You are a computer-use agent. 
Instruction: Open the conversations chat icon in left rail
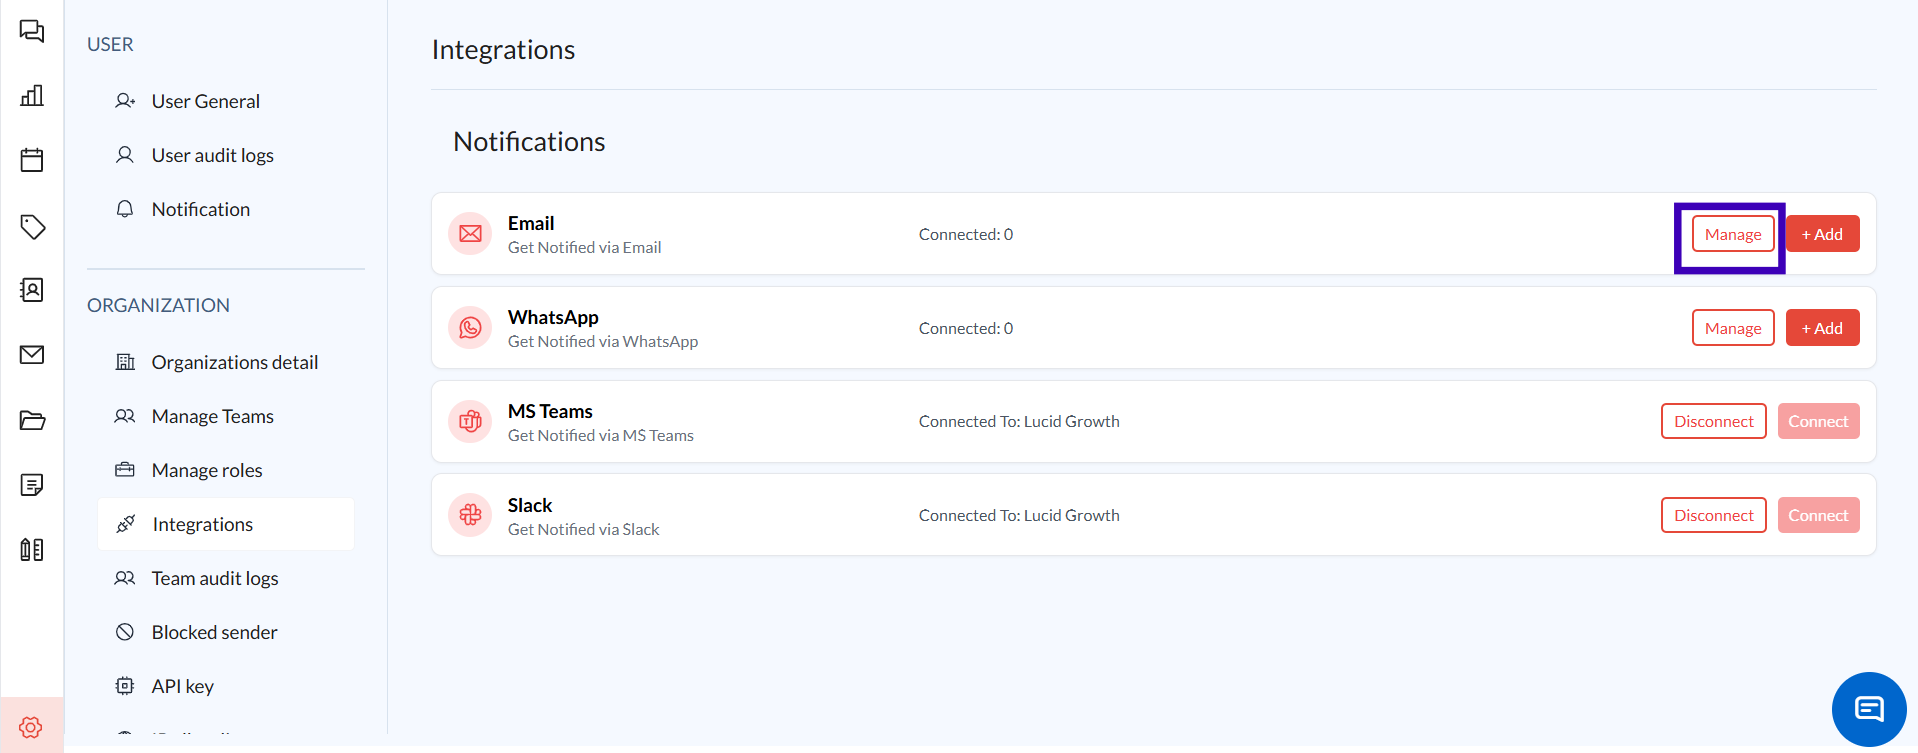pos(32,31)
